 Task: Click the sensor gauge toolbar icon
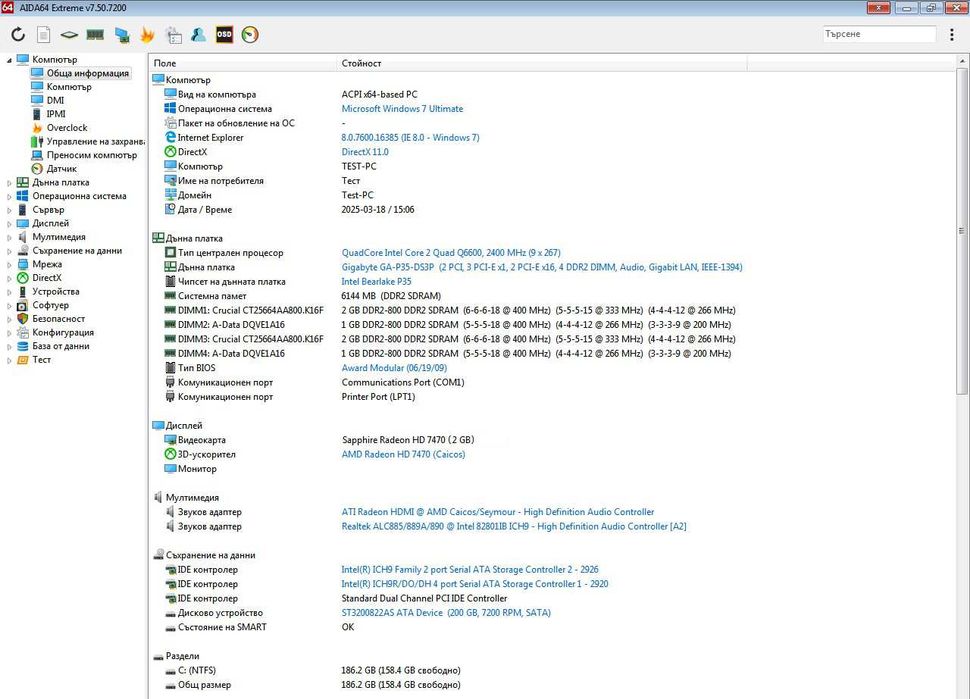point(250,35)
